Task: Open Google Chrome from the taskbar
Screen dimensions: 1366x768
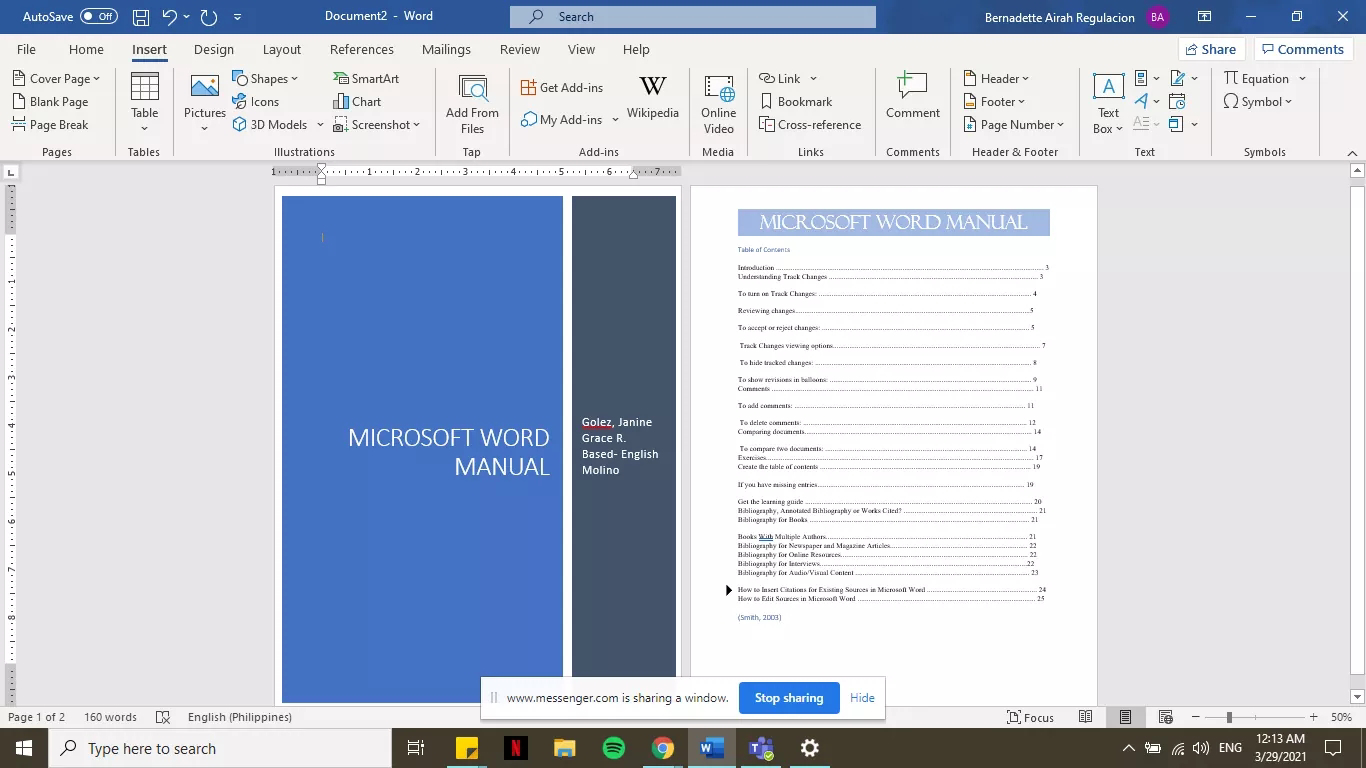Action: 663,748
